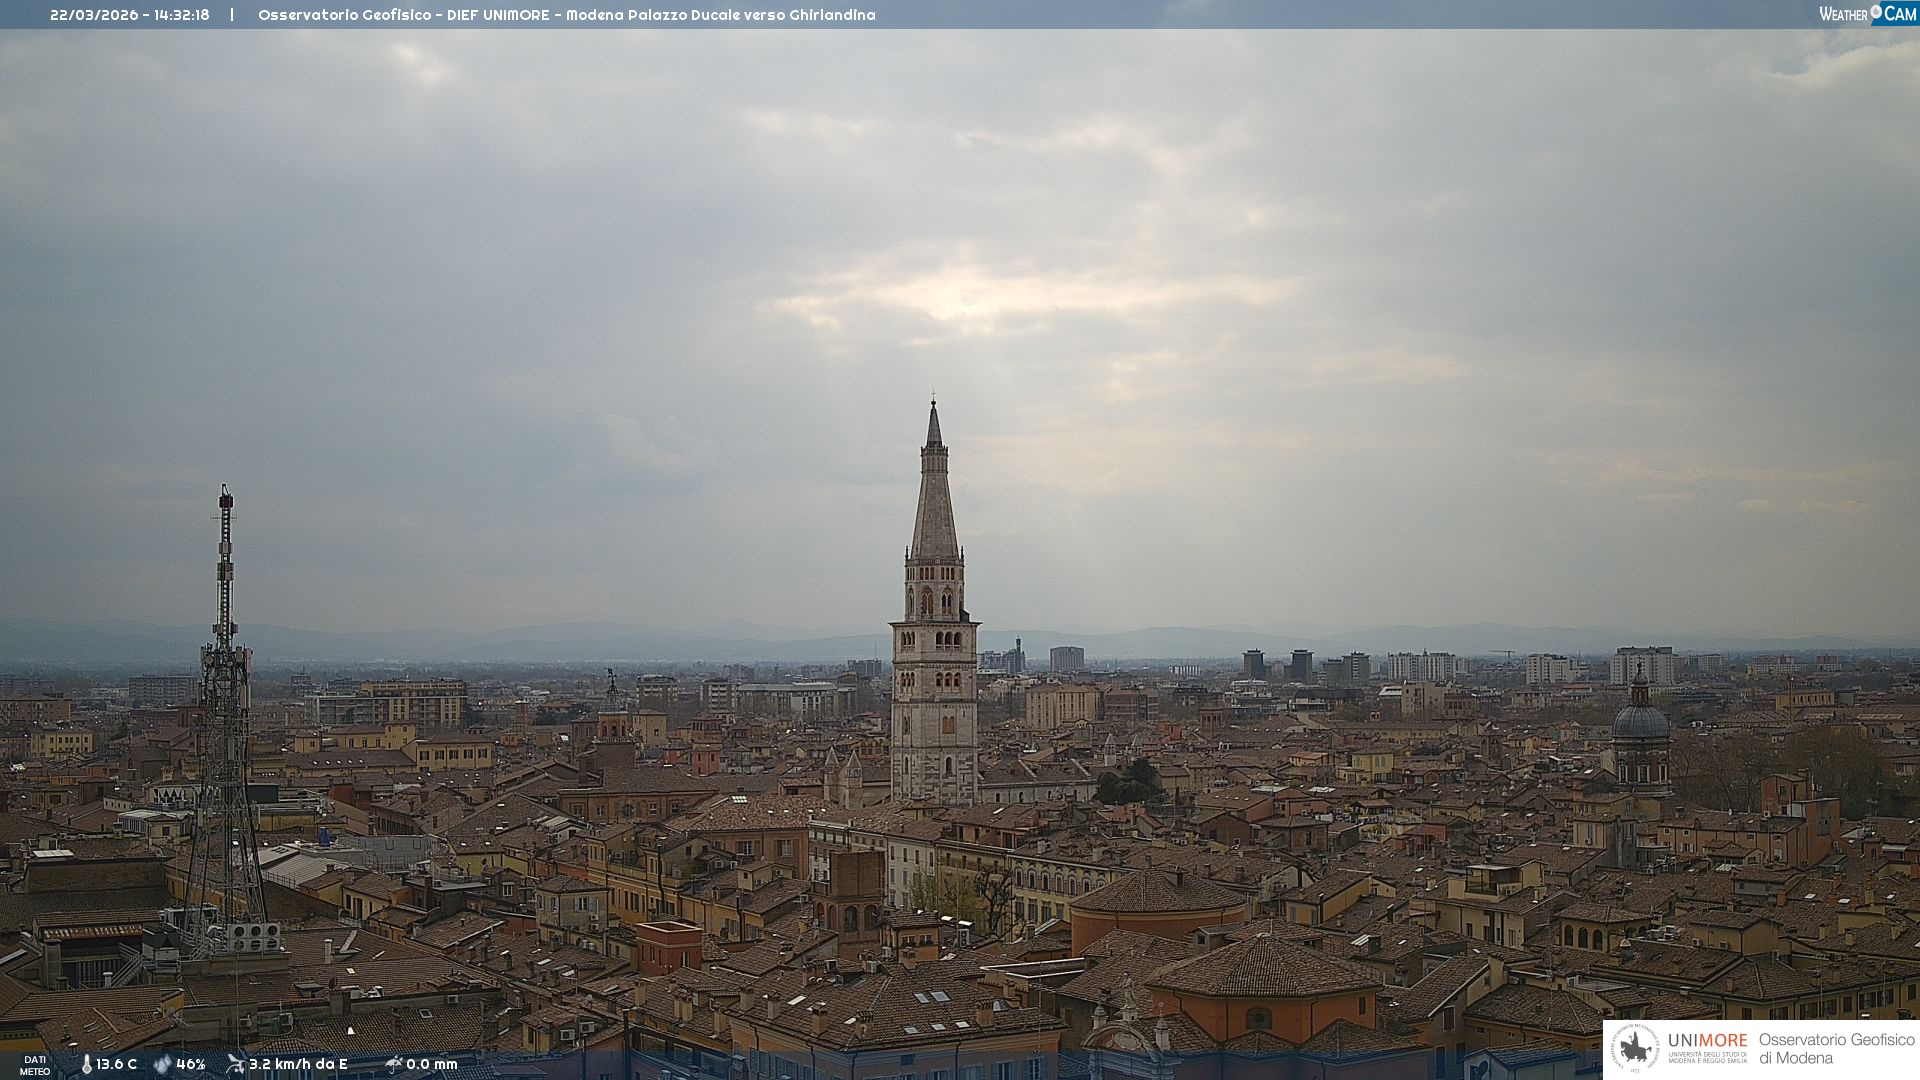The width and height of the screenshot is (1920, 1080).
Task: Click the DATI METEO label
Action: (x=35, y=1065)
